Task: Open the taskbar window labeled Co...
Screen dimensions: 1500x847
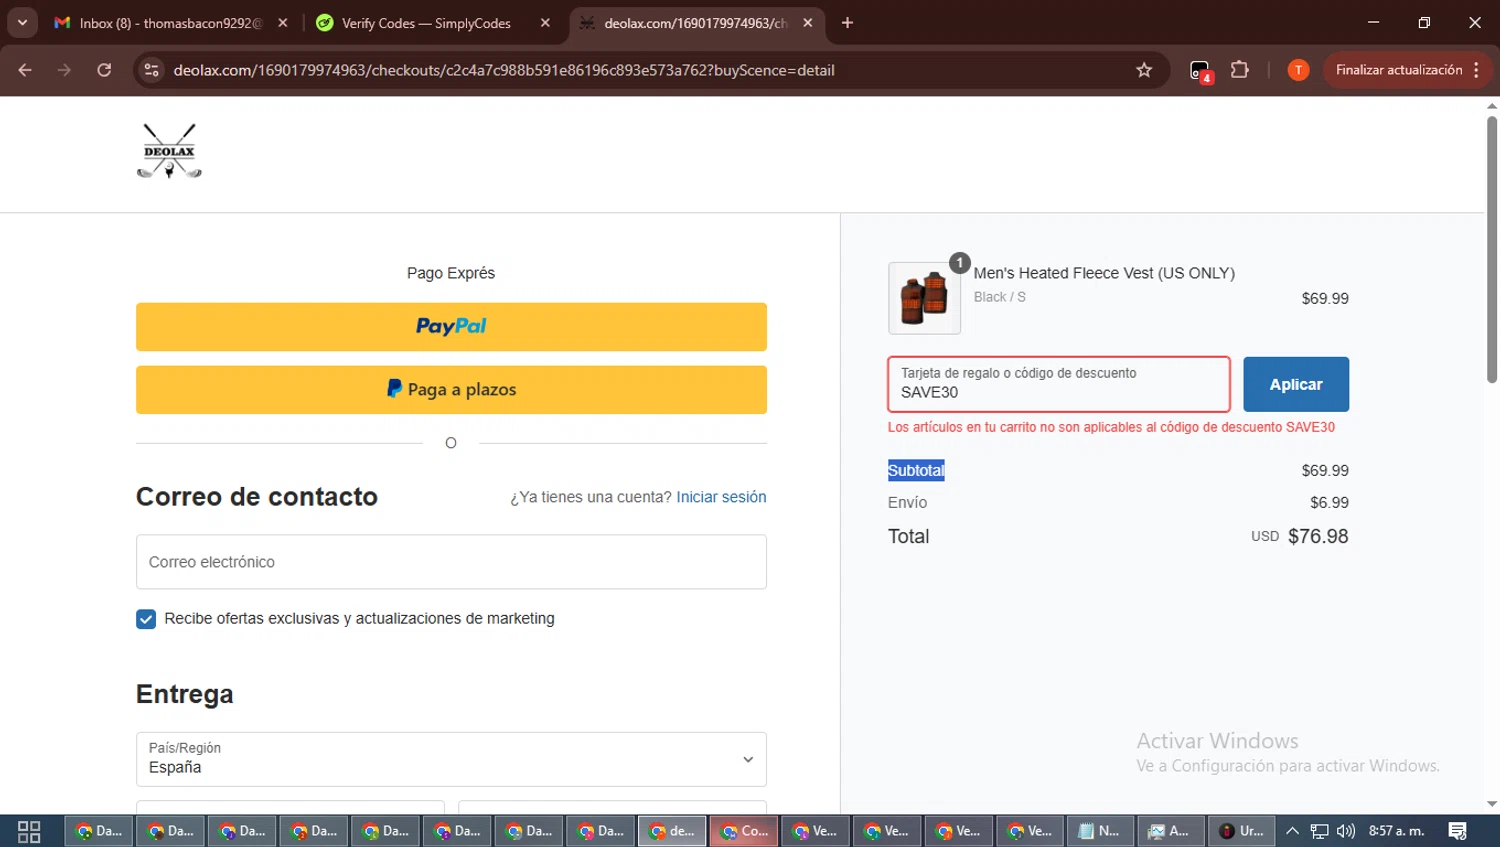Action: [x=744, y=831]
